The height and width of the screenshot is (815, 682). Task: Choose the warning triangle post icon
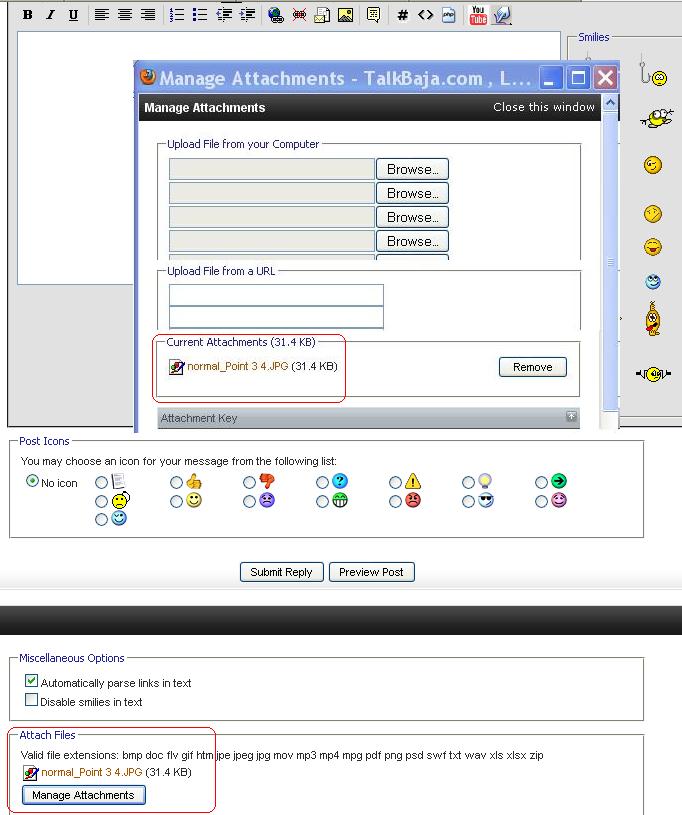396,482
